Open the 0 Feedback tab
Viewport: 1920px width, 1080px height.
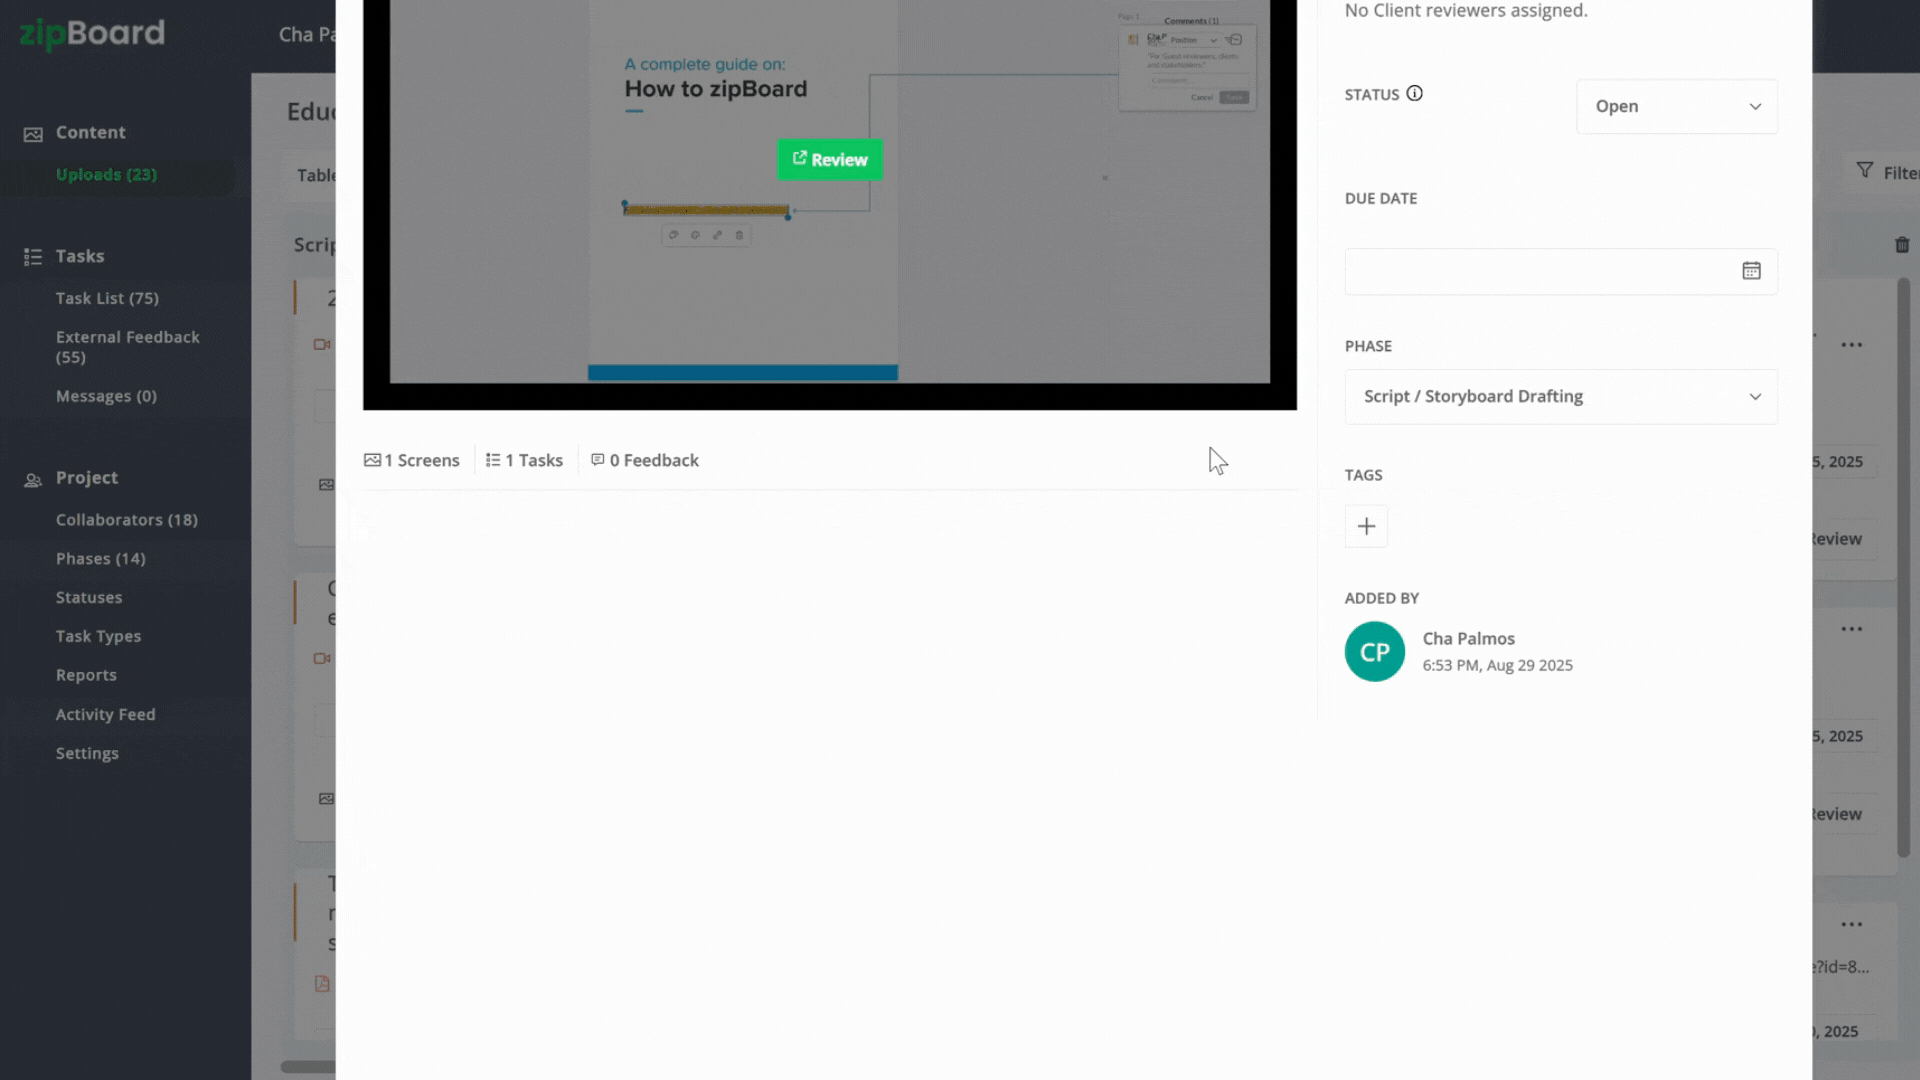tap(645, 460)
